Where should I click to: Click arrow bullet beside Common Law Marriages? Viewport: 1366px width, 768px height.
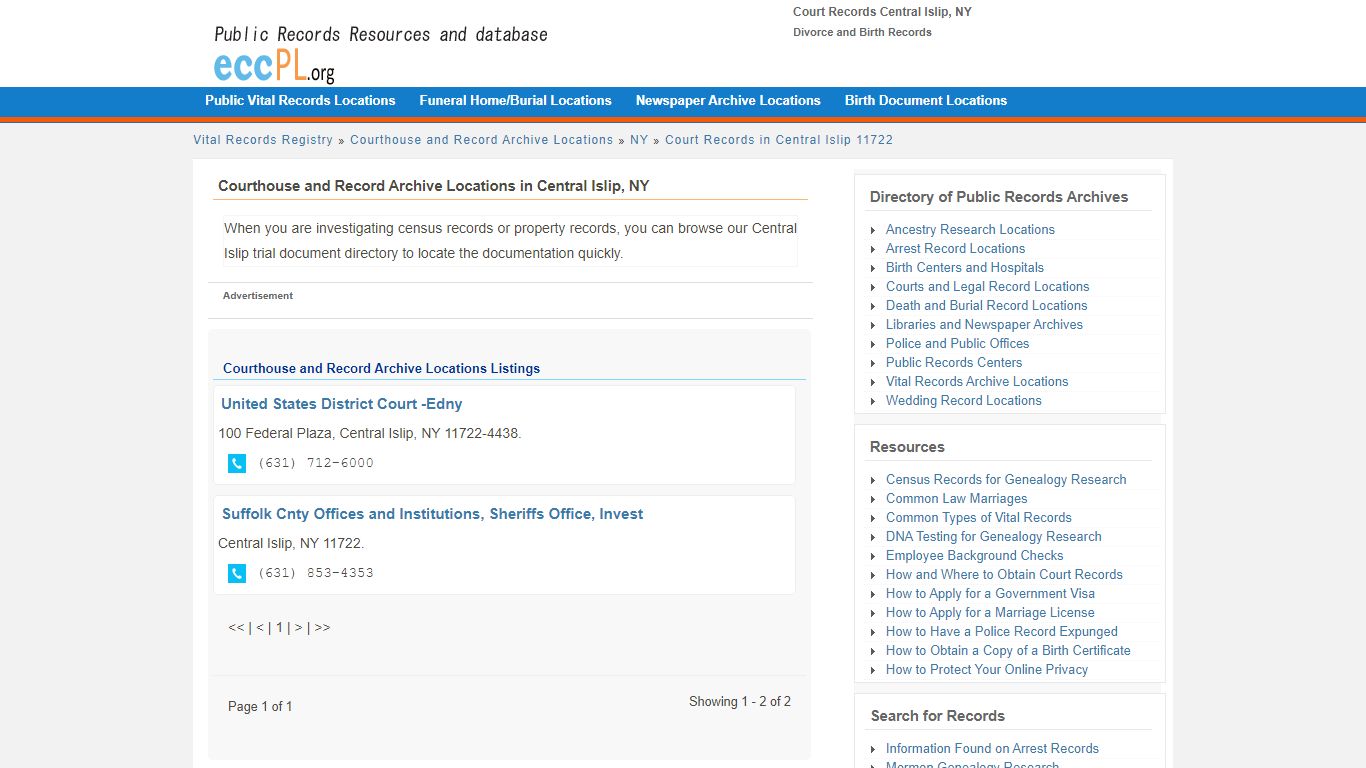(873, 499)
